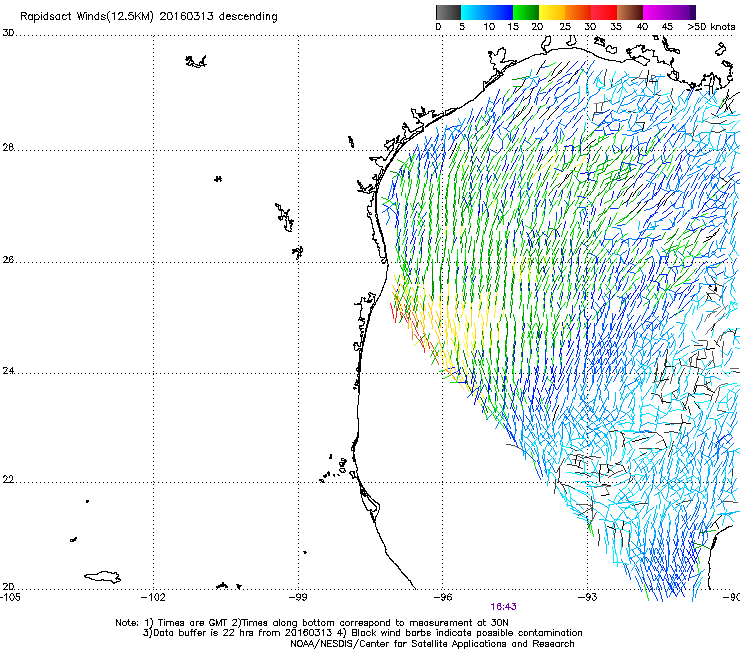Click the longitude label '-99'
Screen dimensions: 740x650
[x=298, y=597]
